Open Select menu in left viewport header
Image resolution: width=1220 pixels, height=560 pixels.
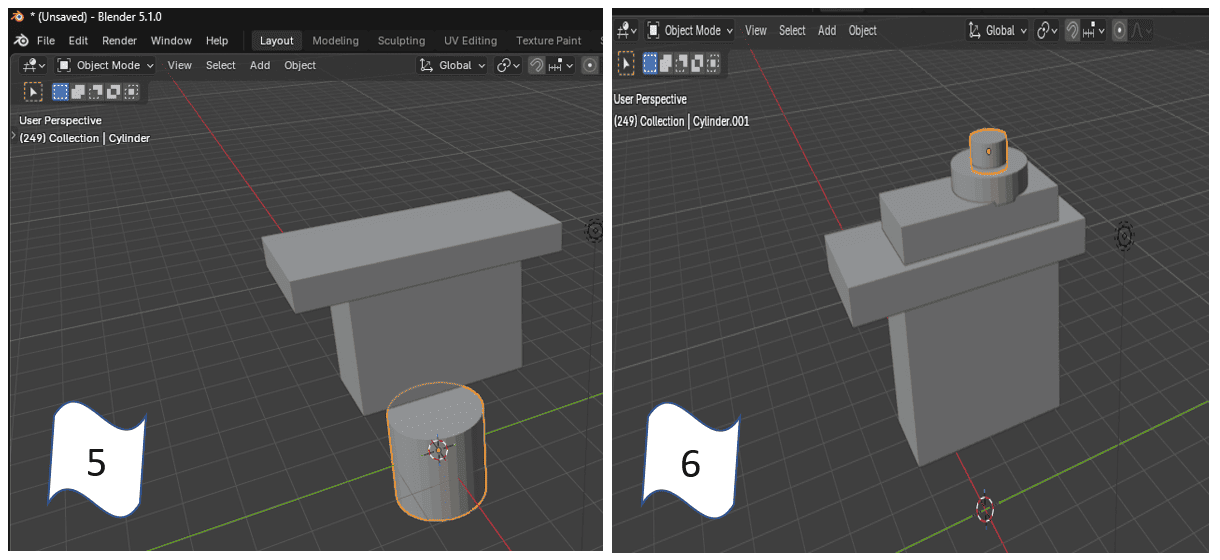pyautogui.click(x=221, y=65)
